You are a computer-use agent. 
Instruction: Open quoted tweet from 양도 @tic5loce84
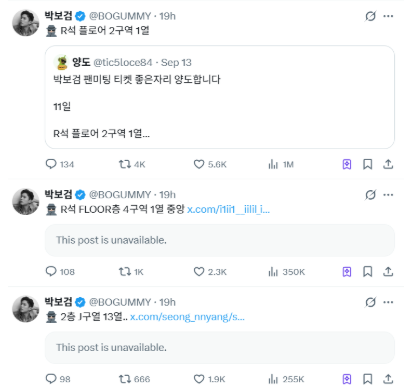220,97
